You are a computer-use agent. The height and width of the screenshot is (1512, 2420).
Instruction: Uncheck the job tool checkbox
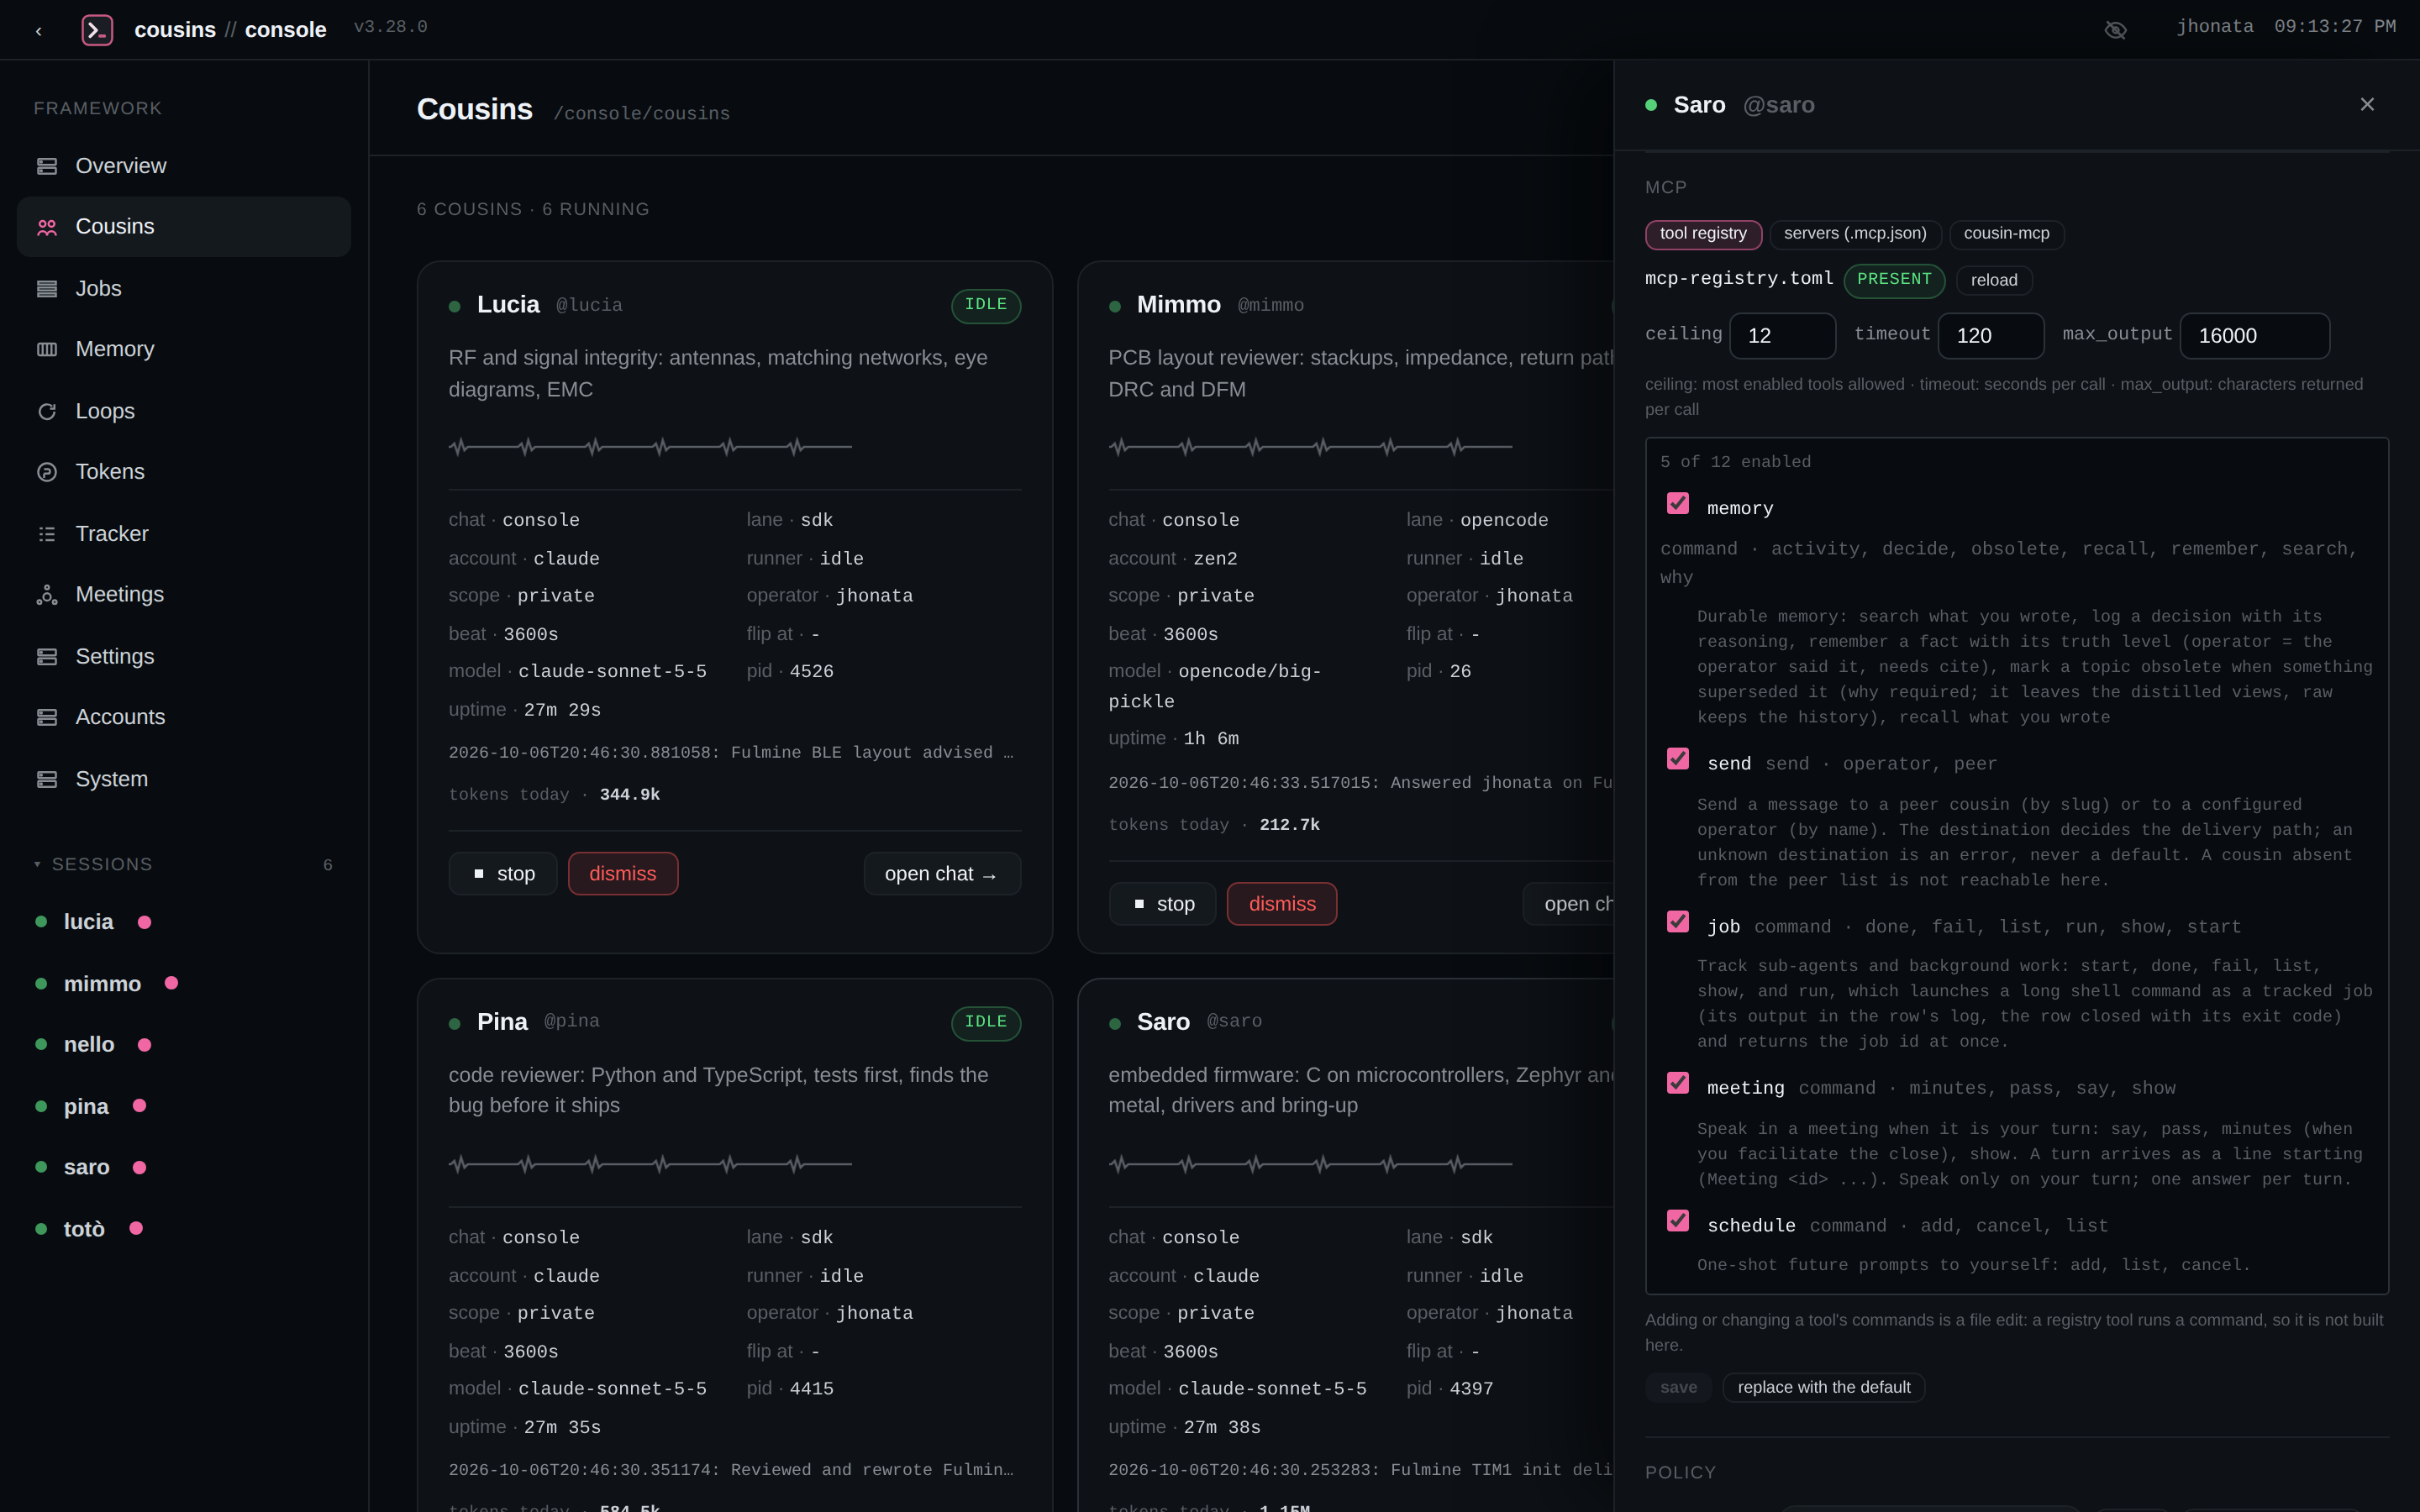pos(1678,922)
